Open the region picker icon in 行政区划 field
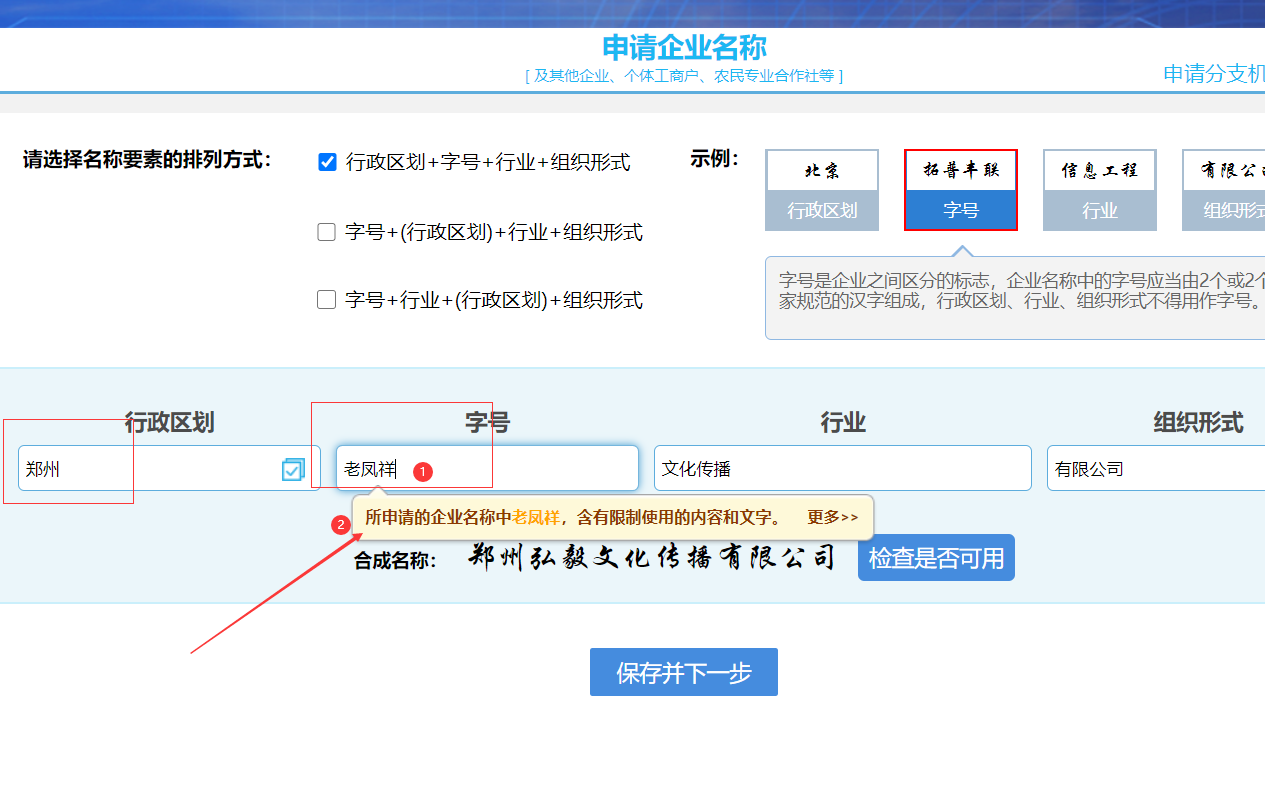Image resolution: width=1265 pixels, height=805 pixels. pos(293,467)
